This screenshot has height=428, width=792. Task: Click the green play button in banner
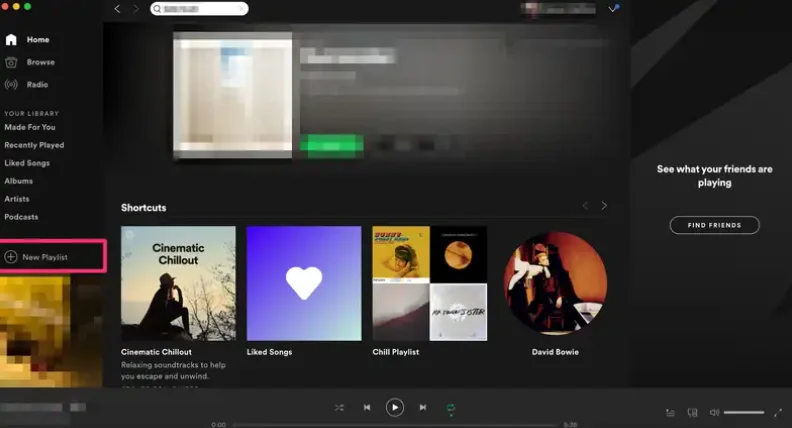[331, 146]
